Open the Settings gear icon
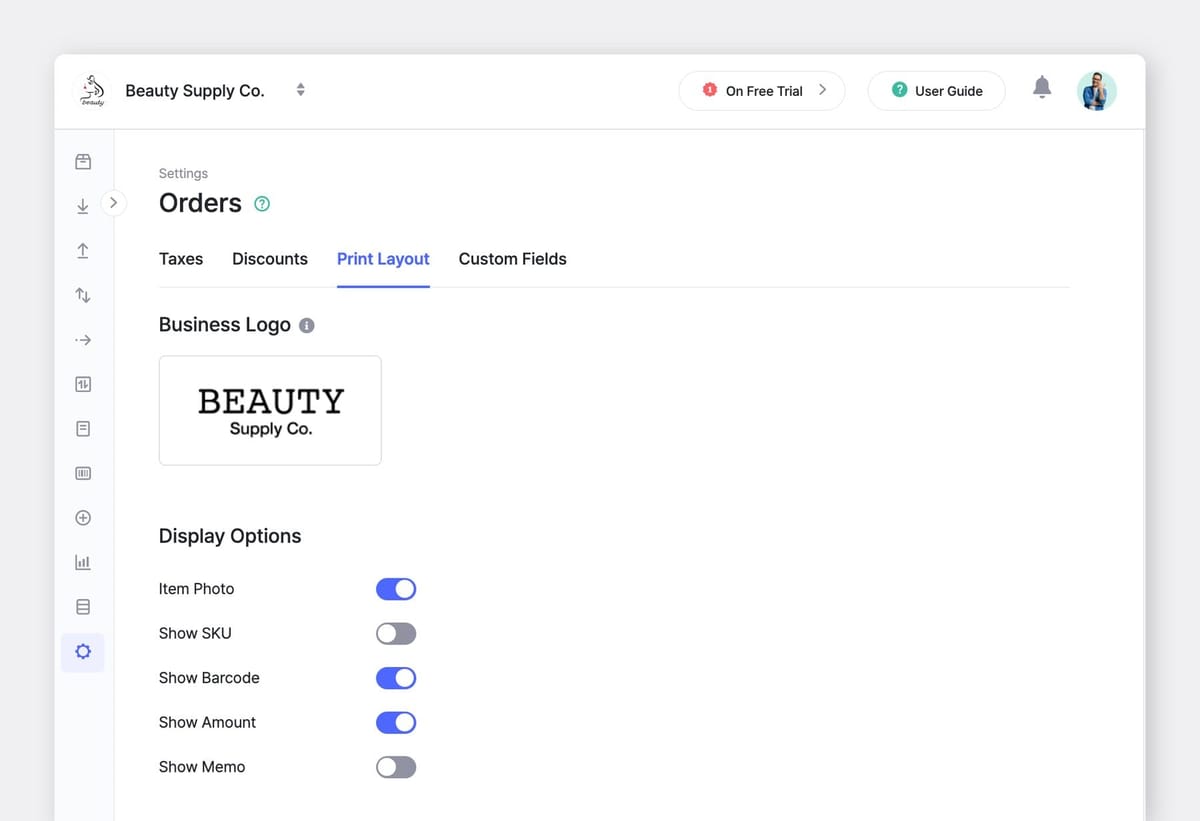Image resolution: width=1200 pixels, height=821 pixels. (83, 651)
